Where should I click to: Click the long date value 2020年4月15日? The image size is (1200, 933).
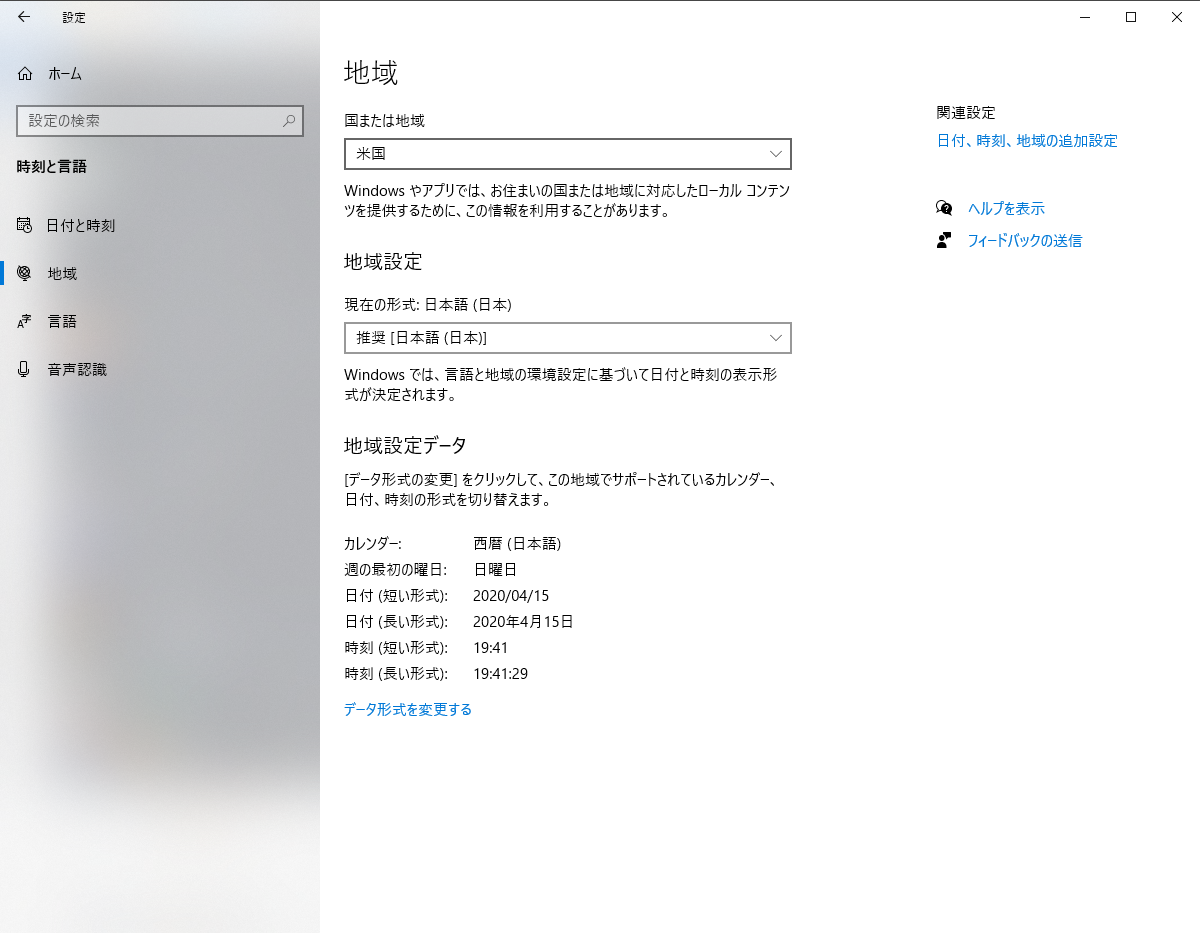click(x=523, y=621)
